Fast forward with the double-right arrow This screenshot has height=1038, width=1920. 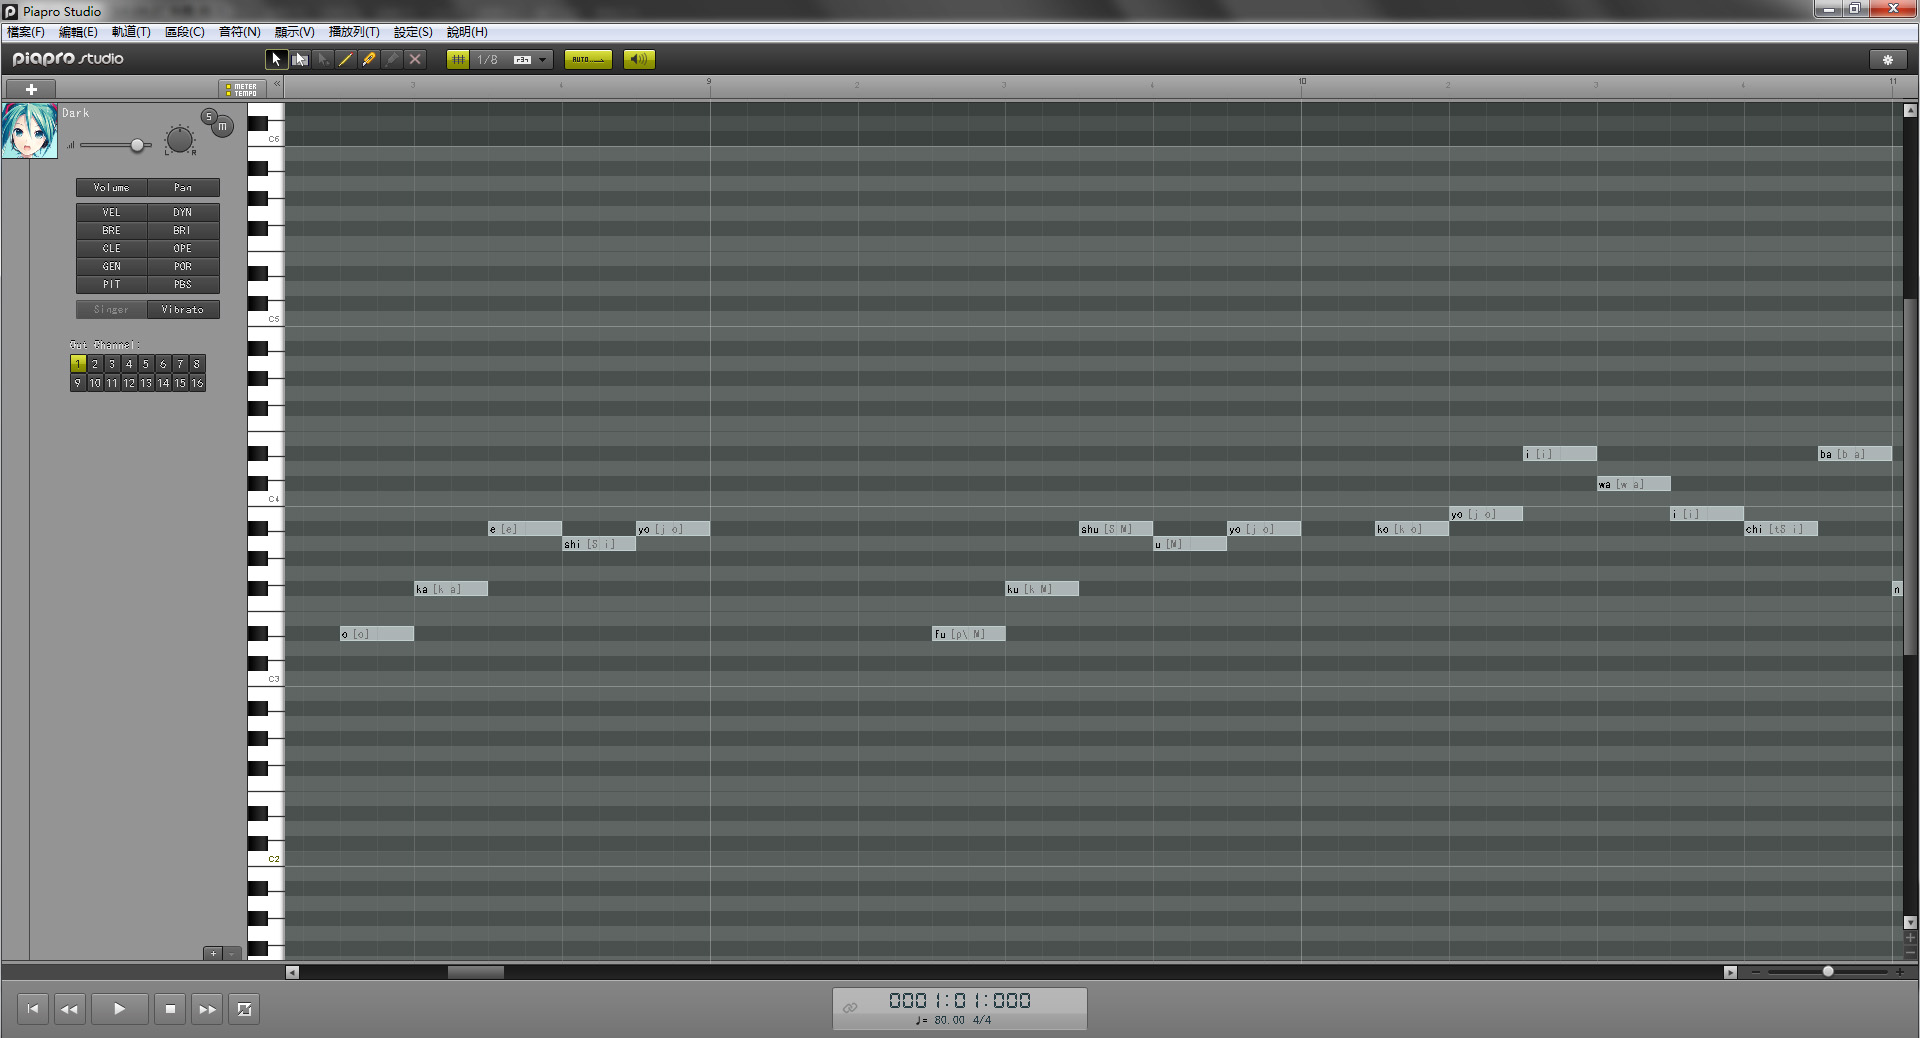[x=207, y=1009]
